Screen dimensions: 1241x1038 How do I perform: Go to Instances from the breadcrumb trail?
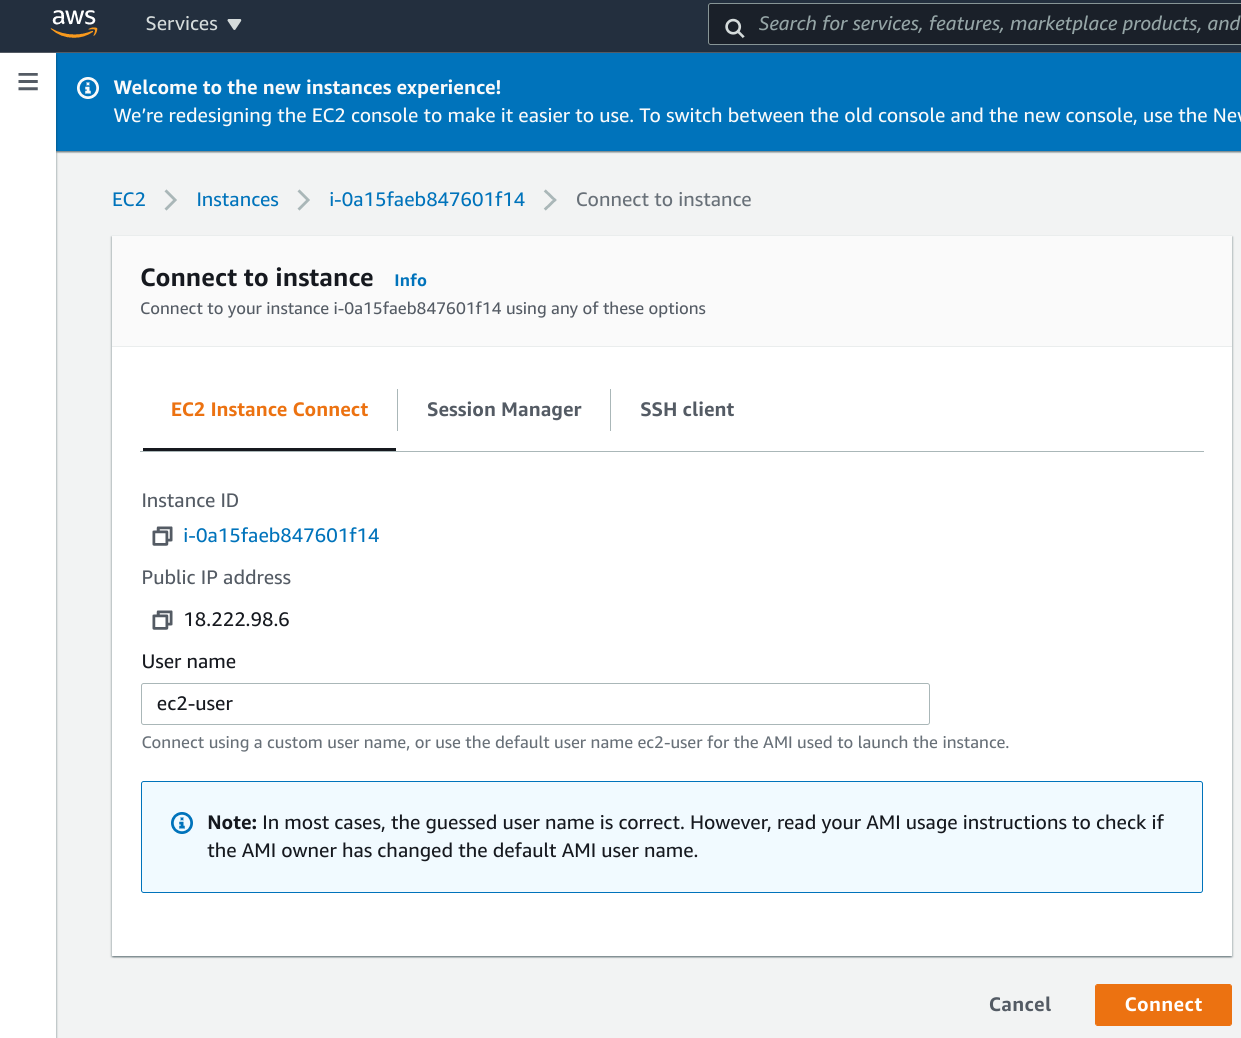(237, 199)
